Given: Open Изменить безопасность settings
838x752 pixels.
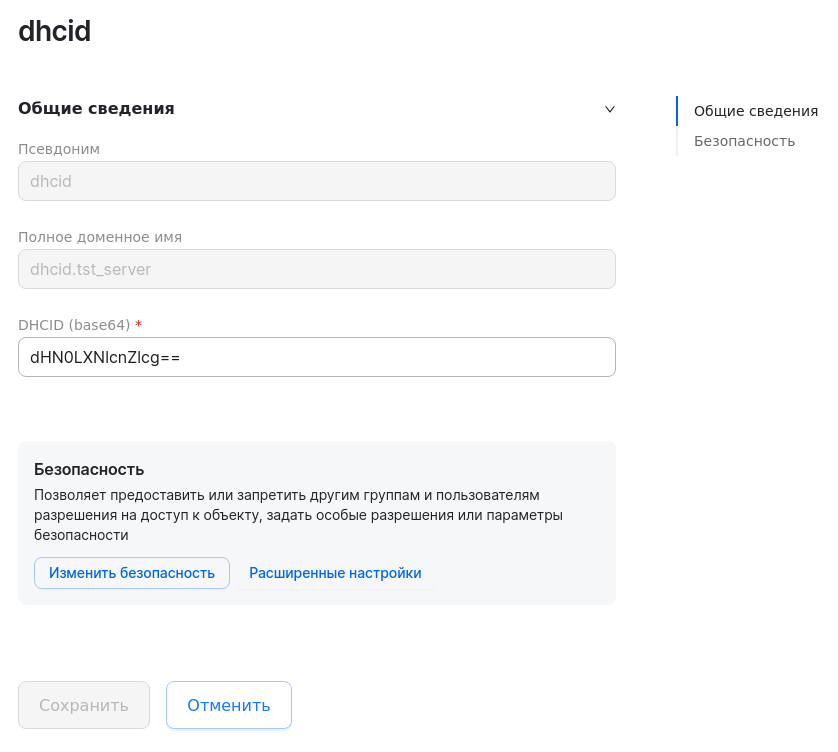Looking at the screenshot, I should tap(131, 572).
